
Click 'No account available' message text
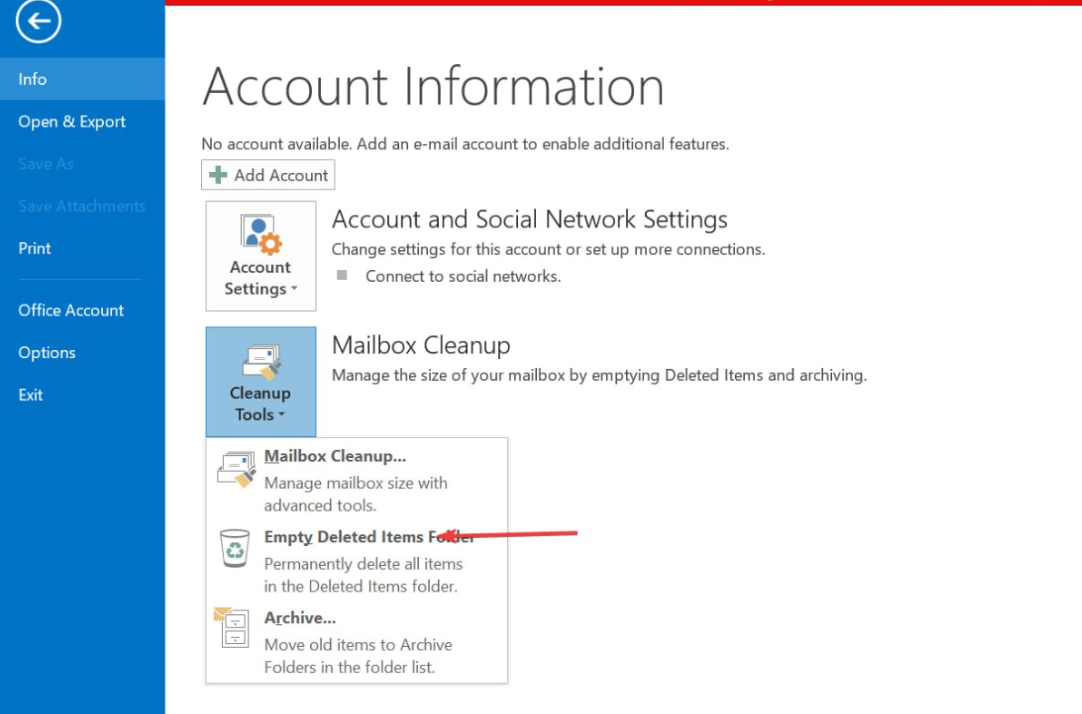465,143
